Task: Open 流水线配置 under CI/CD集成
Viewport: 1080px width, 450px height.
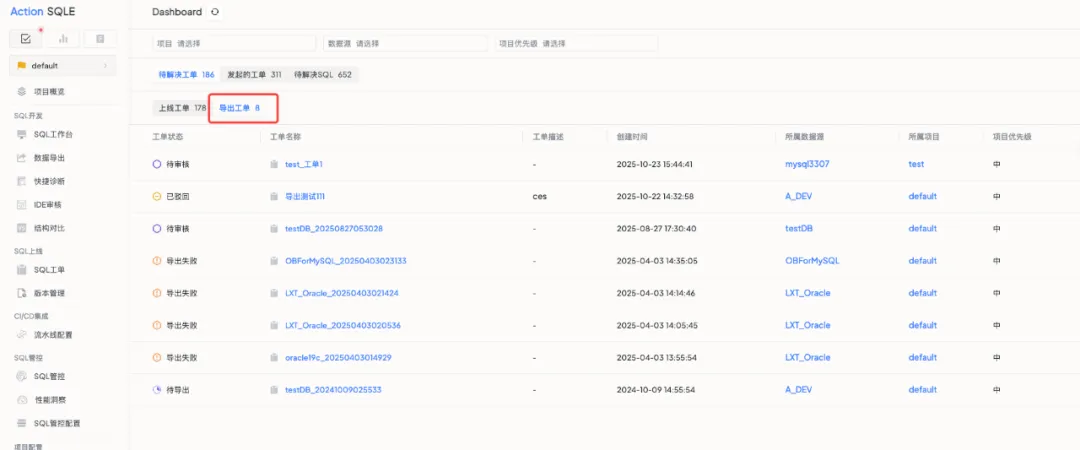Action: pos(53,335)
